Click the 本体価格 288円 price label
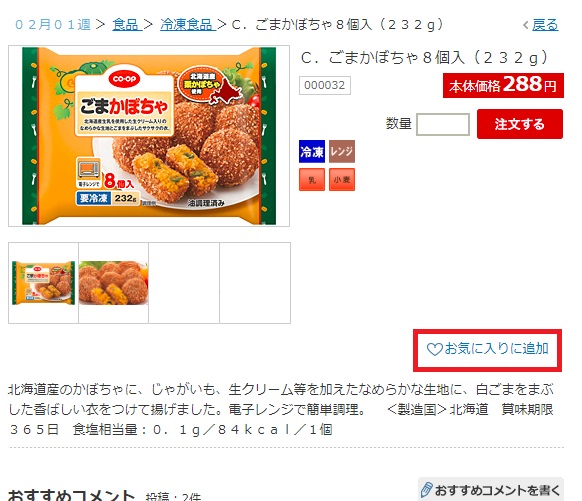This screenshot has height=501, width=582. click(x=503, y=85)
